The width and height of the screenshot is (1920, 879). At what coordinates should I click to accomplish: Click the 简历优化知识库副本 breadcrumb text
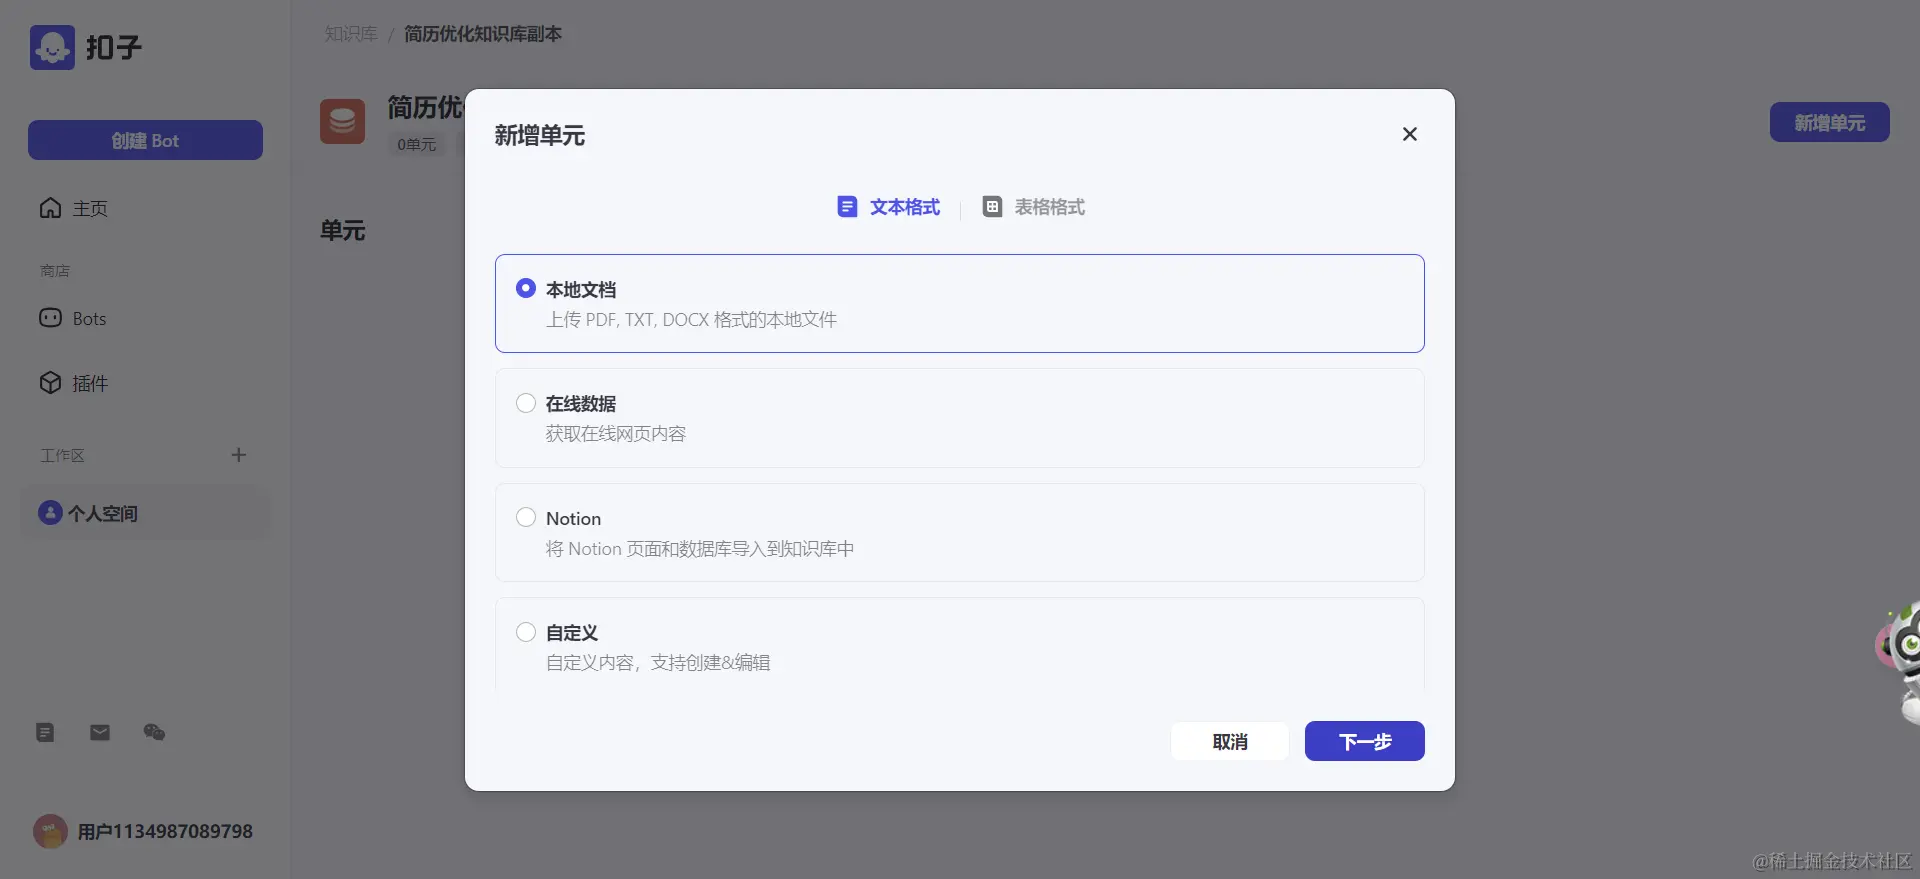tap(483, 34)
